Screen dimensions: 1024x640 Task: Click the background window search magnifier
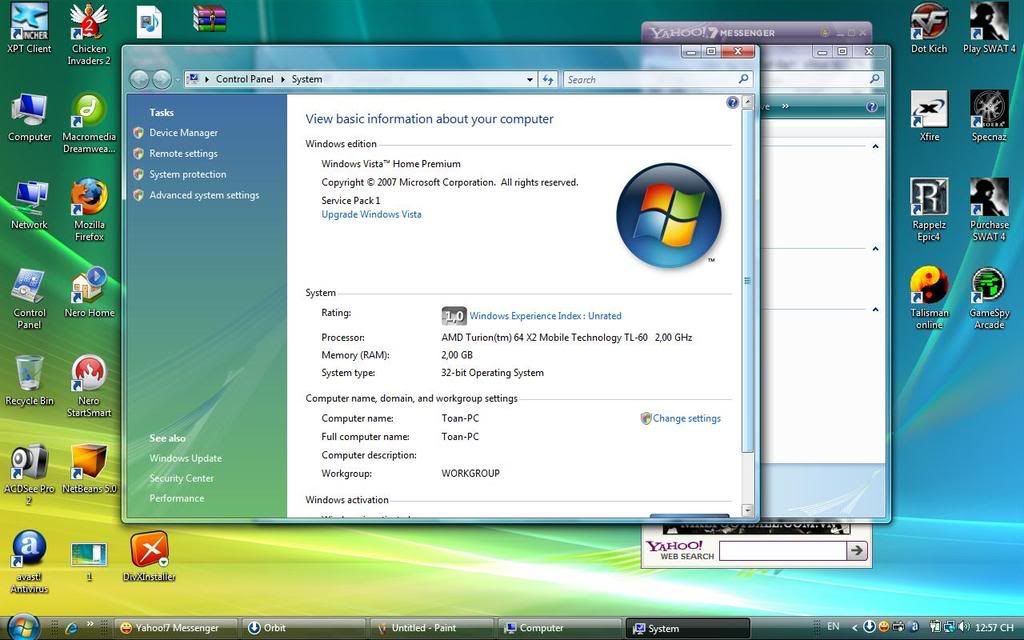coord(874,79)
